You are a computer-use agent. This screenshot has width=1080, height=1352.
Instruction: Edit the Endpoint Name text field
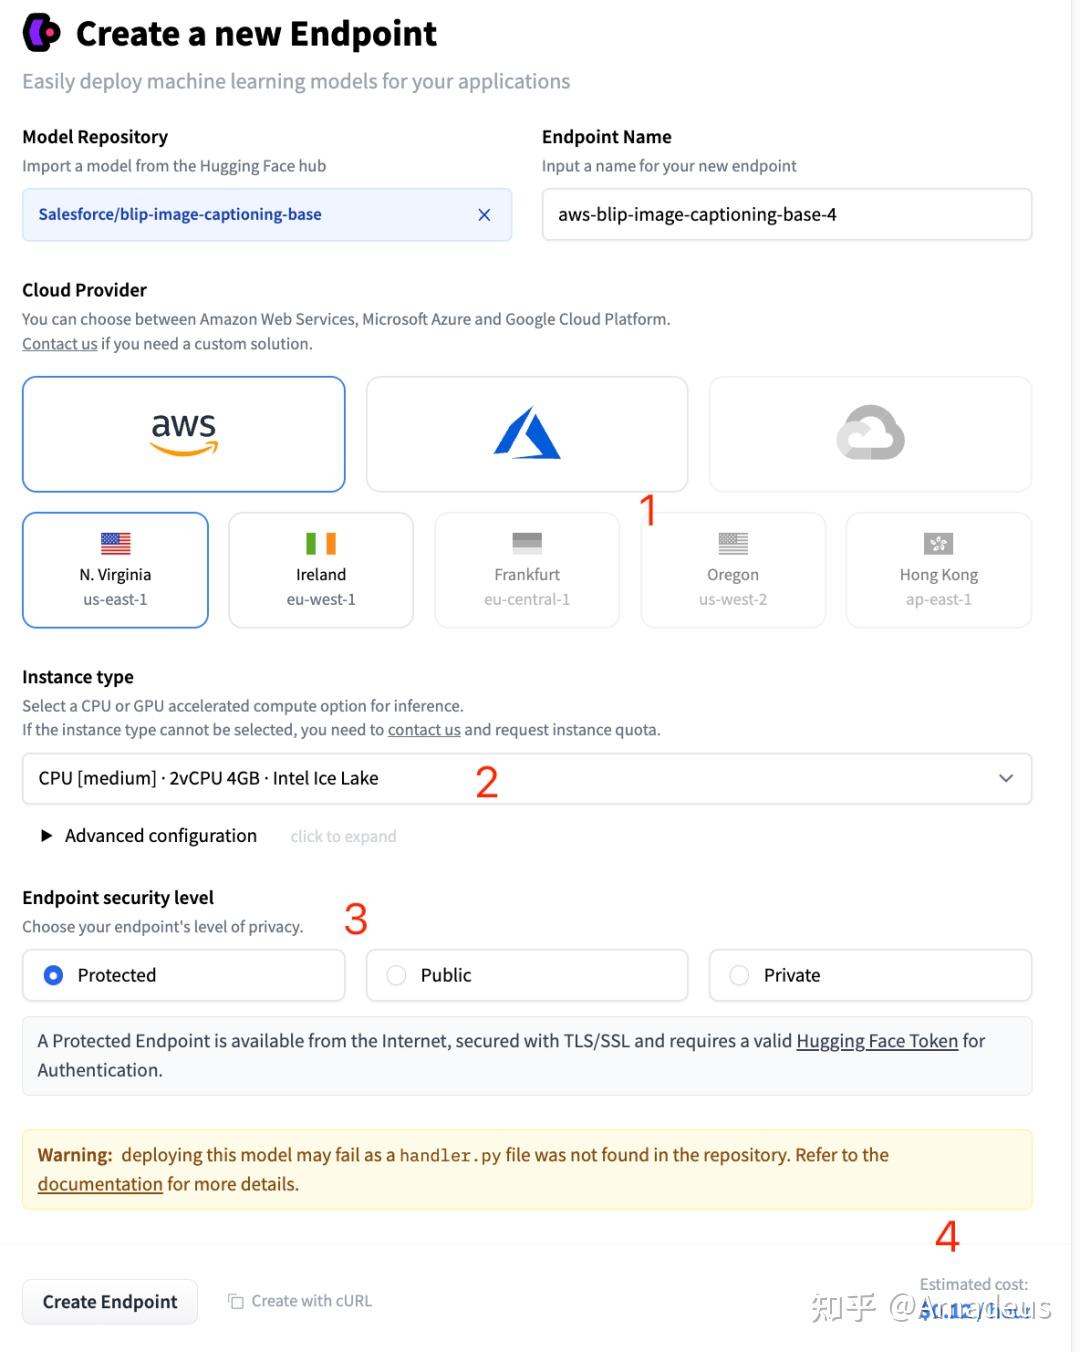click(x=786, y=215)
